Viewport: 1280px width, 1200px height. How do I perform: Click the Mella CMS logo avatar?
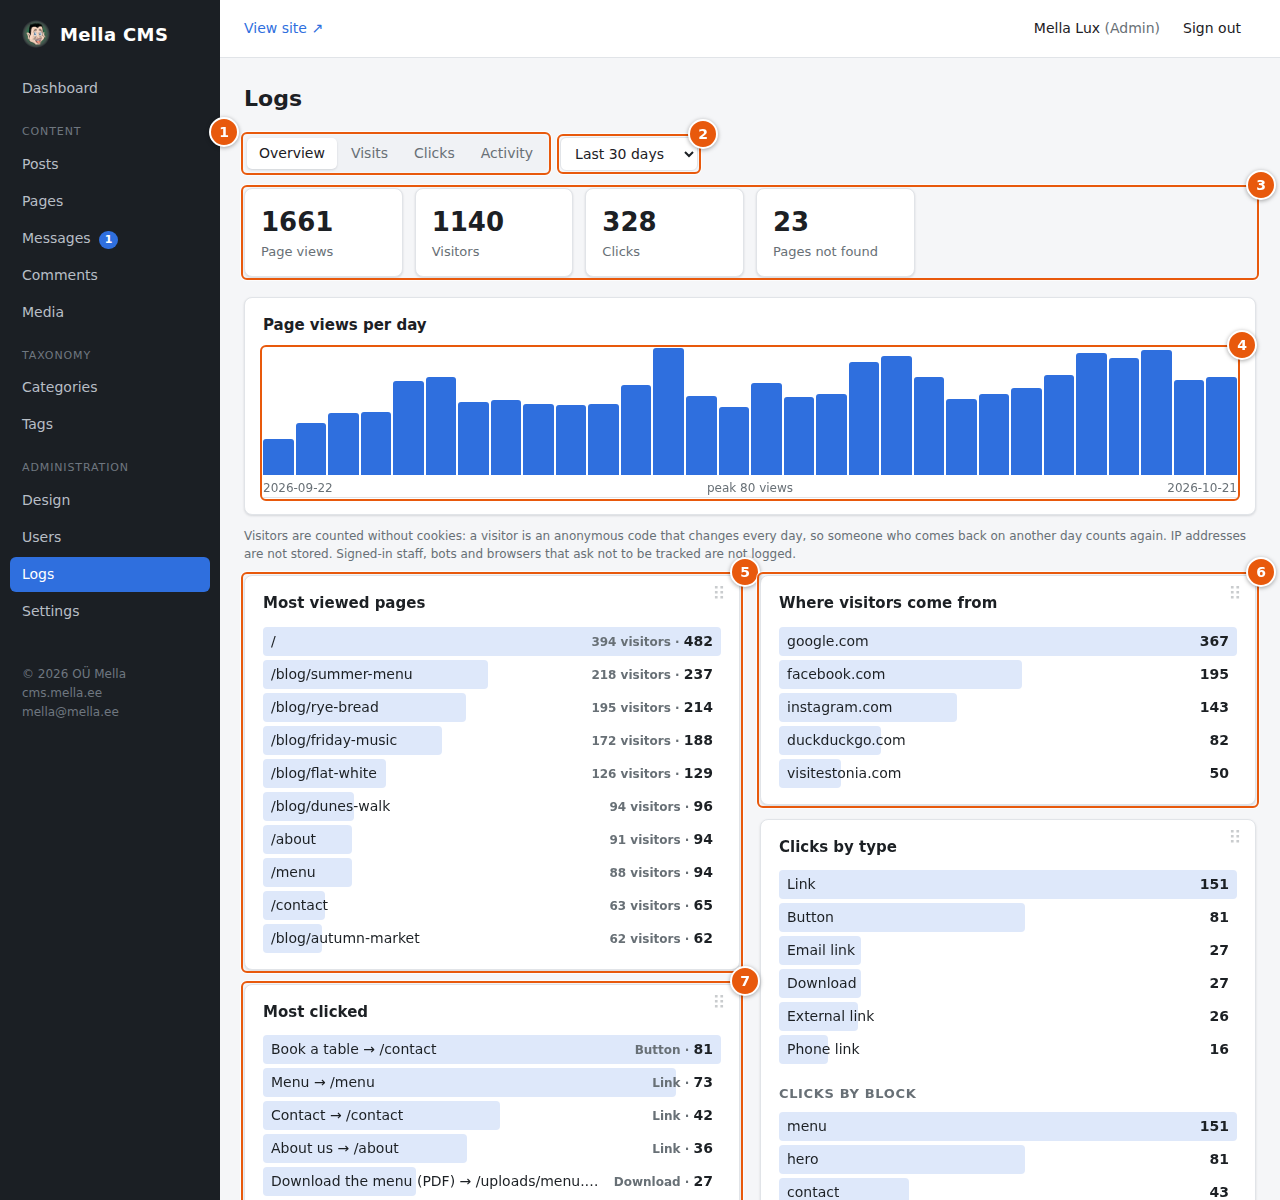pyautogui.click(x=36, y=34)
